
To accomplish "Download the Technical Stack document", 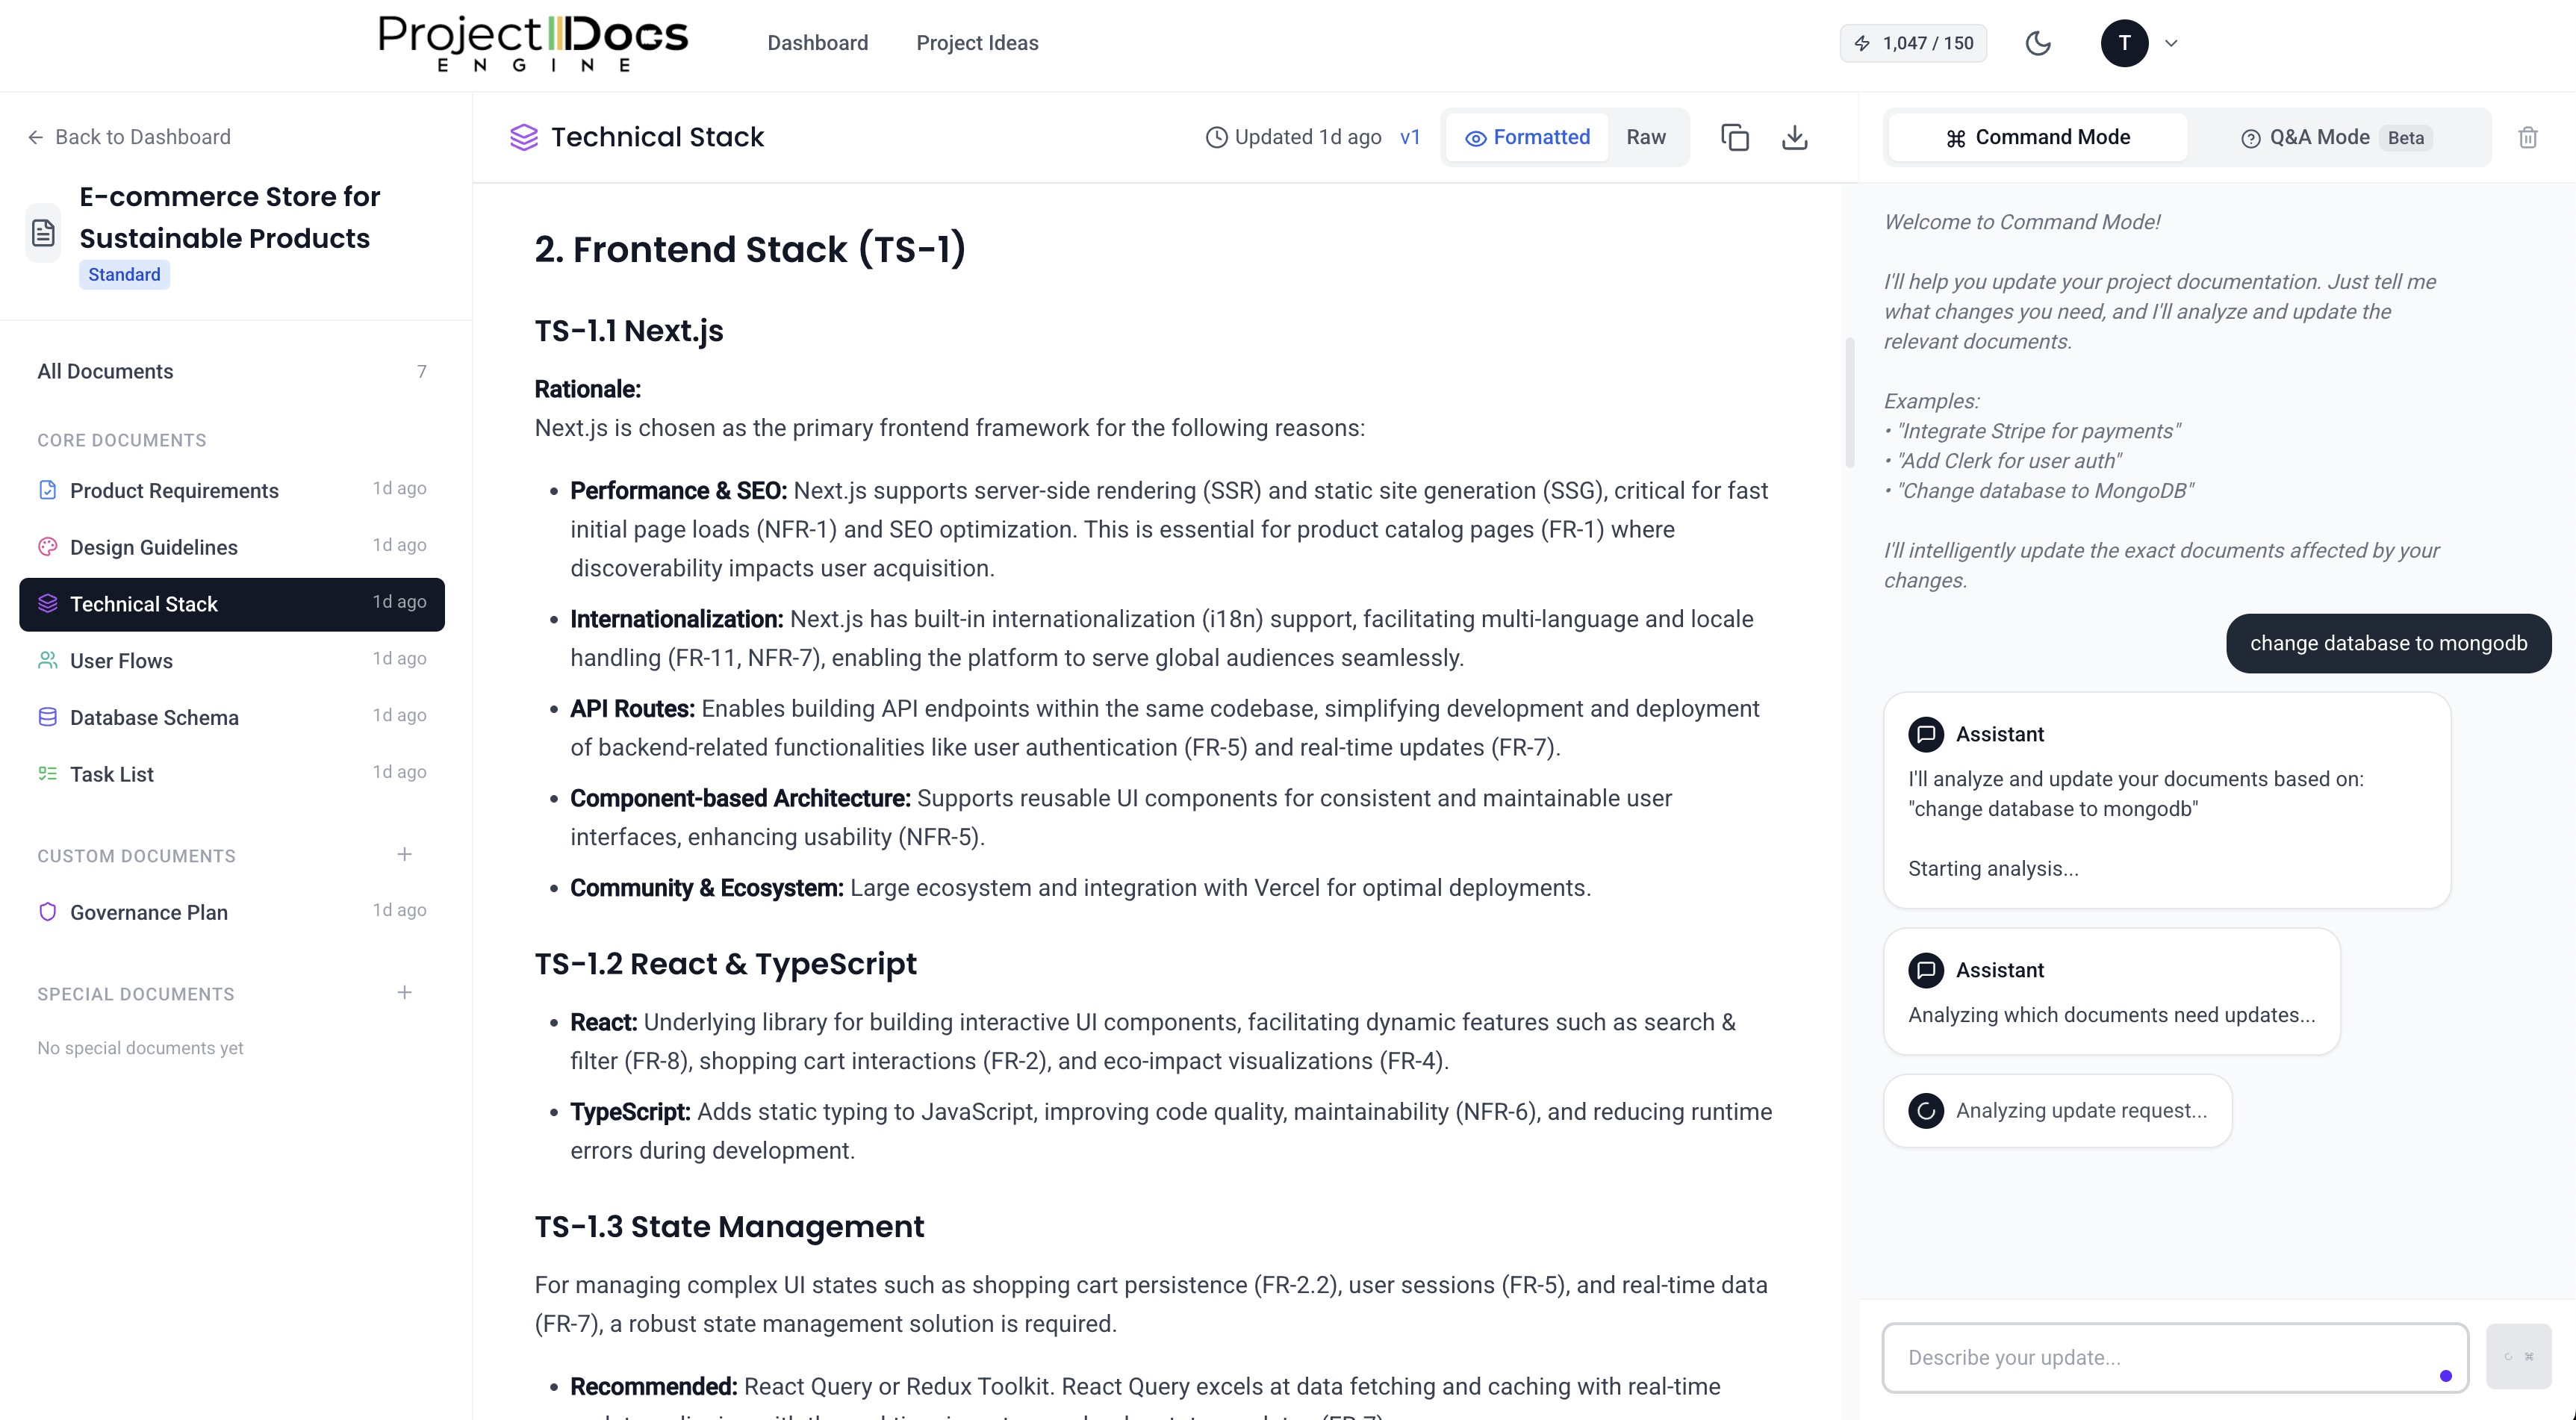I will pyautogui.click(x=1795, y=137).
